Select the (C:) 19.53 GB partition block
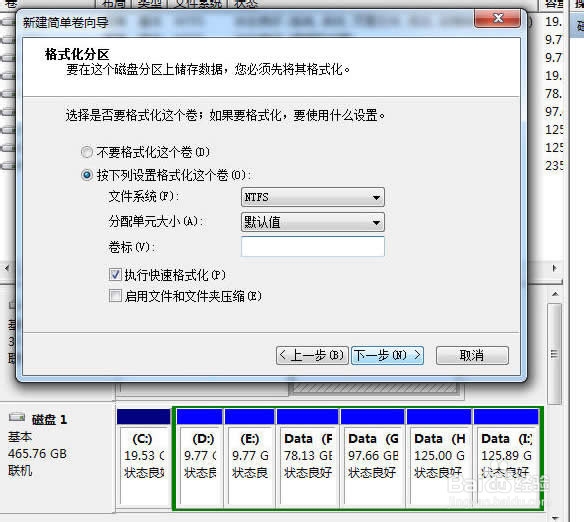This screenshot has width=584, height=522. (143, 458)
